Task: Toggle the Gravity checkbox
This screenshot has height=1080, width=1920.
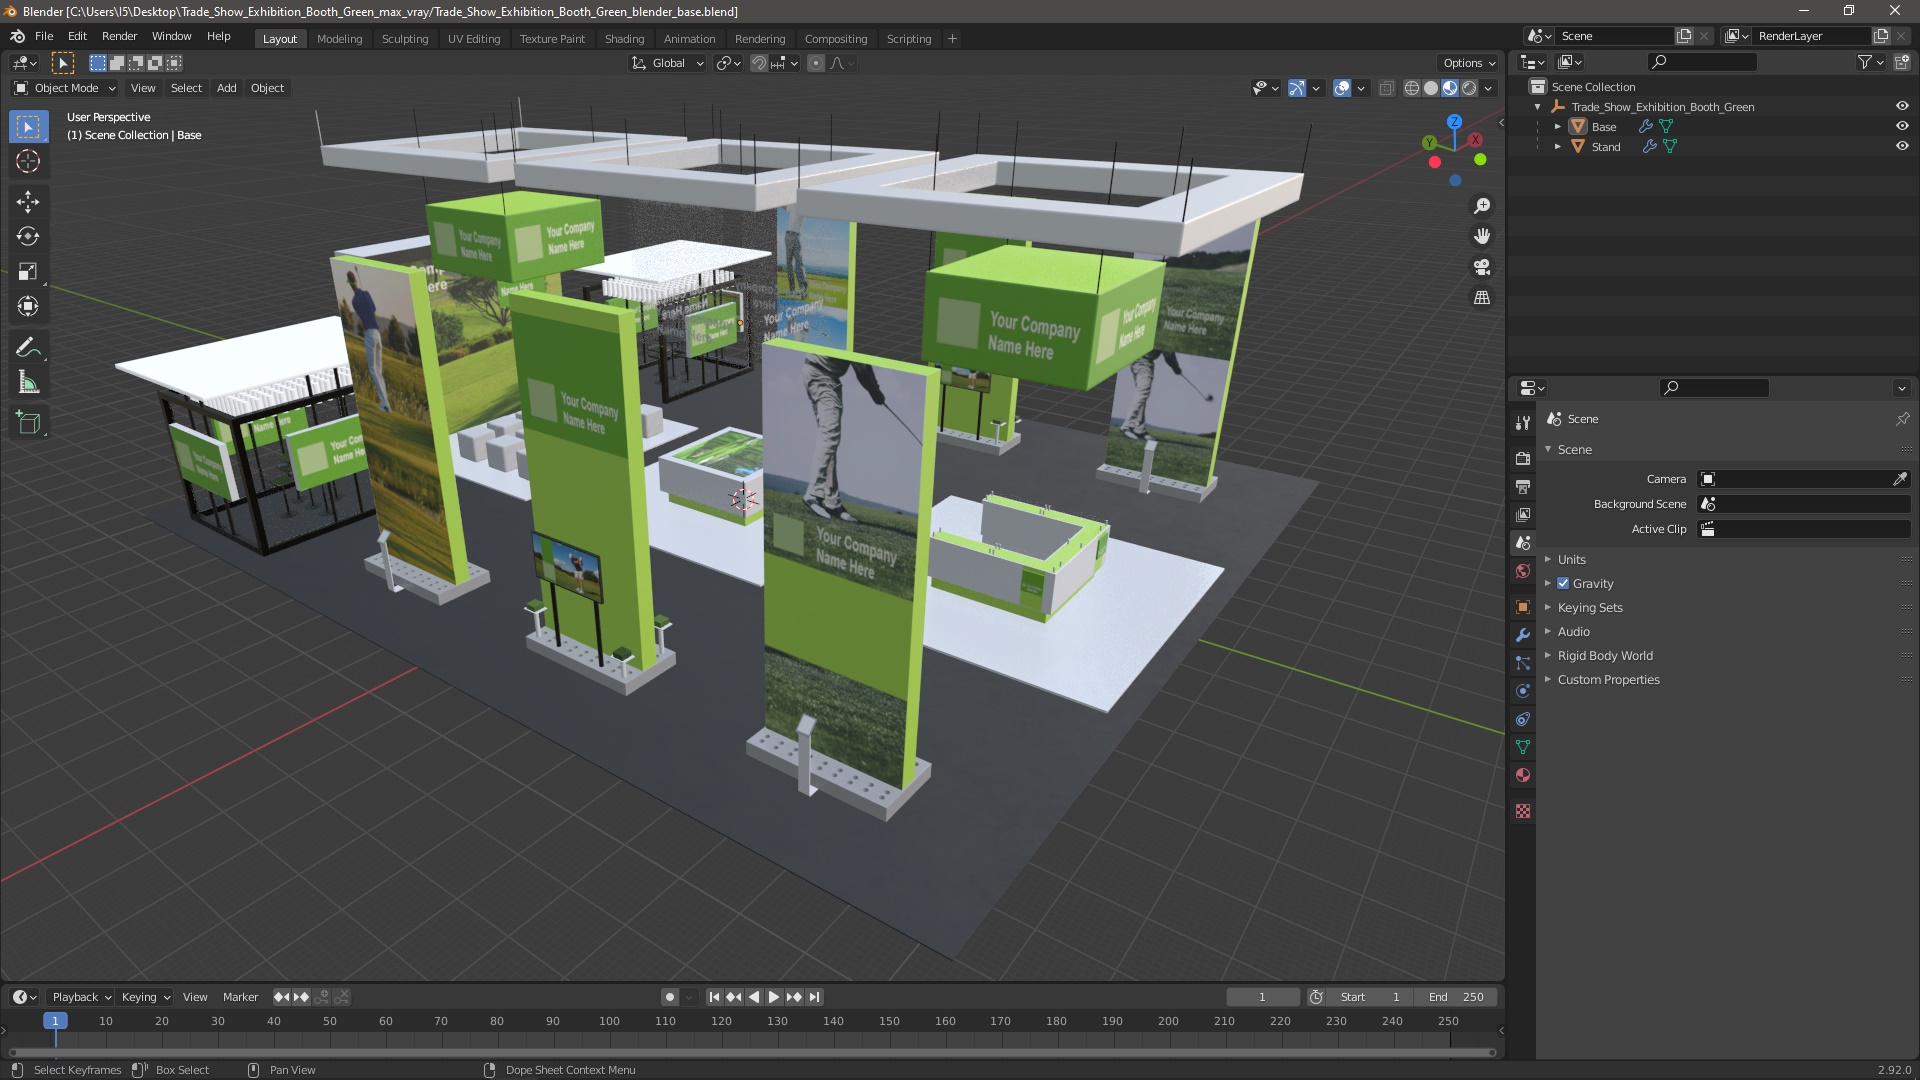Action: 1563,583
